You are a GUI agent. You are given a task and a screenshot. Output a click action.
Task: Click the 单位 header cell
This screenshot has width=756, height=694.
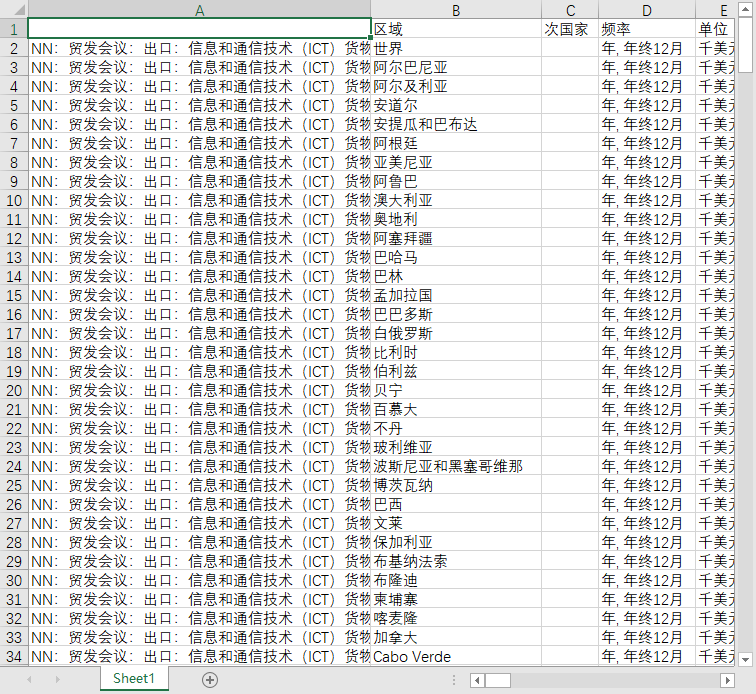[x=716, y=29]
